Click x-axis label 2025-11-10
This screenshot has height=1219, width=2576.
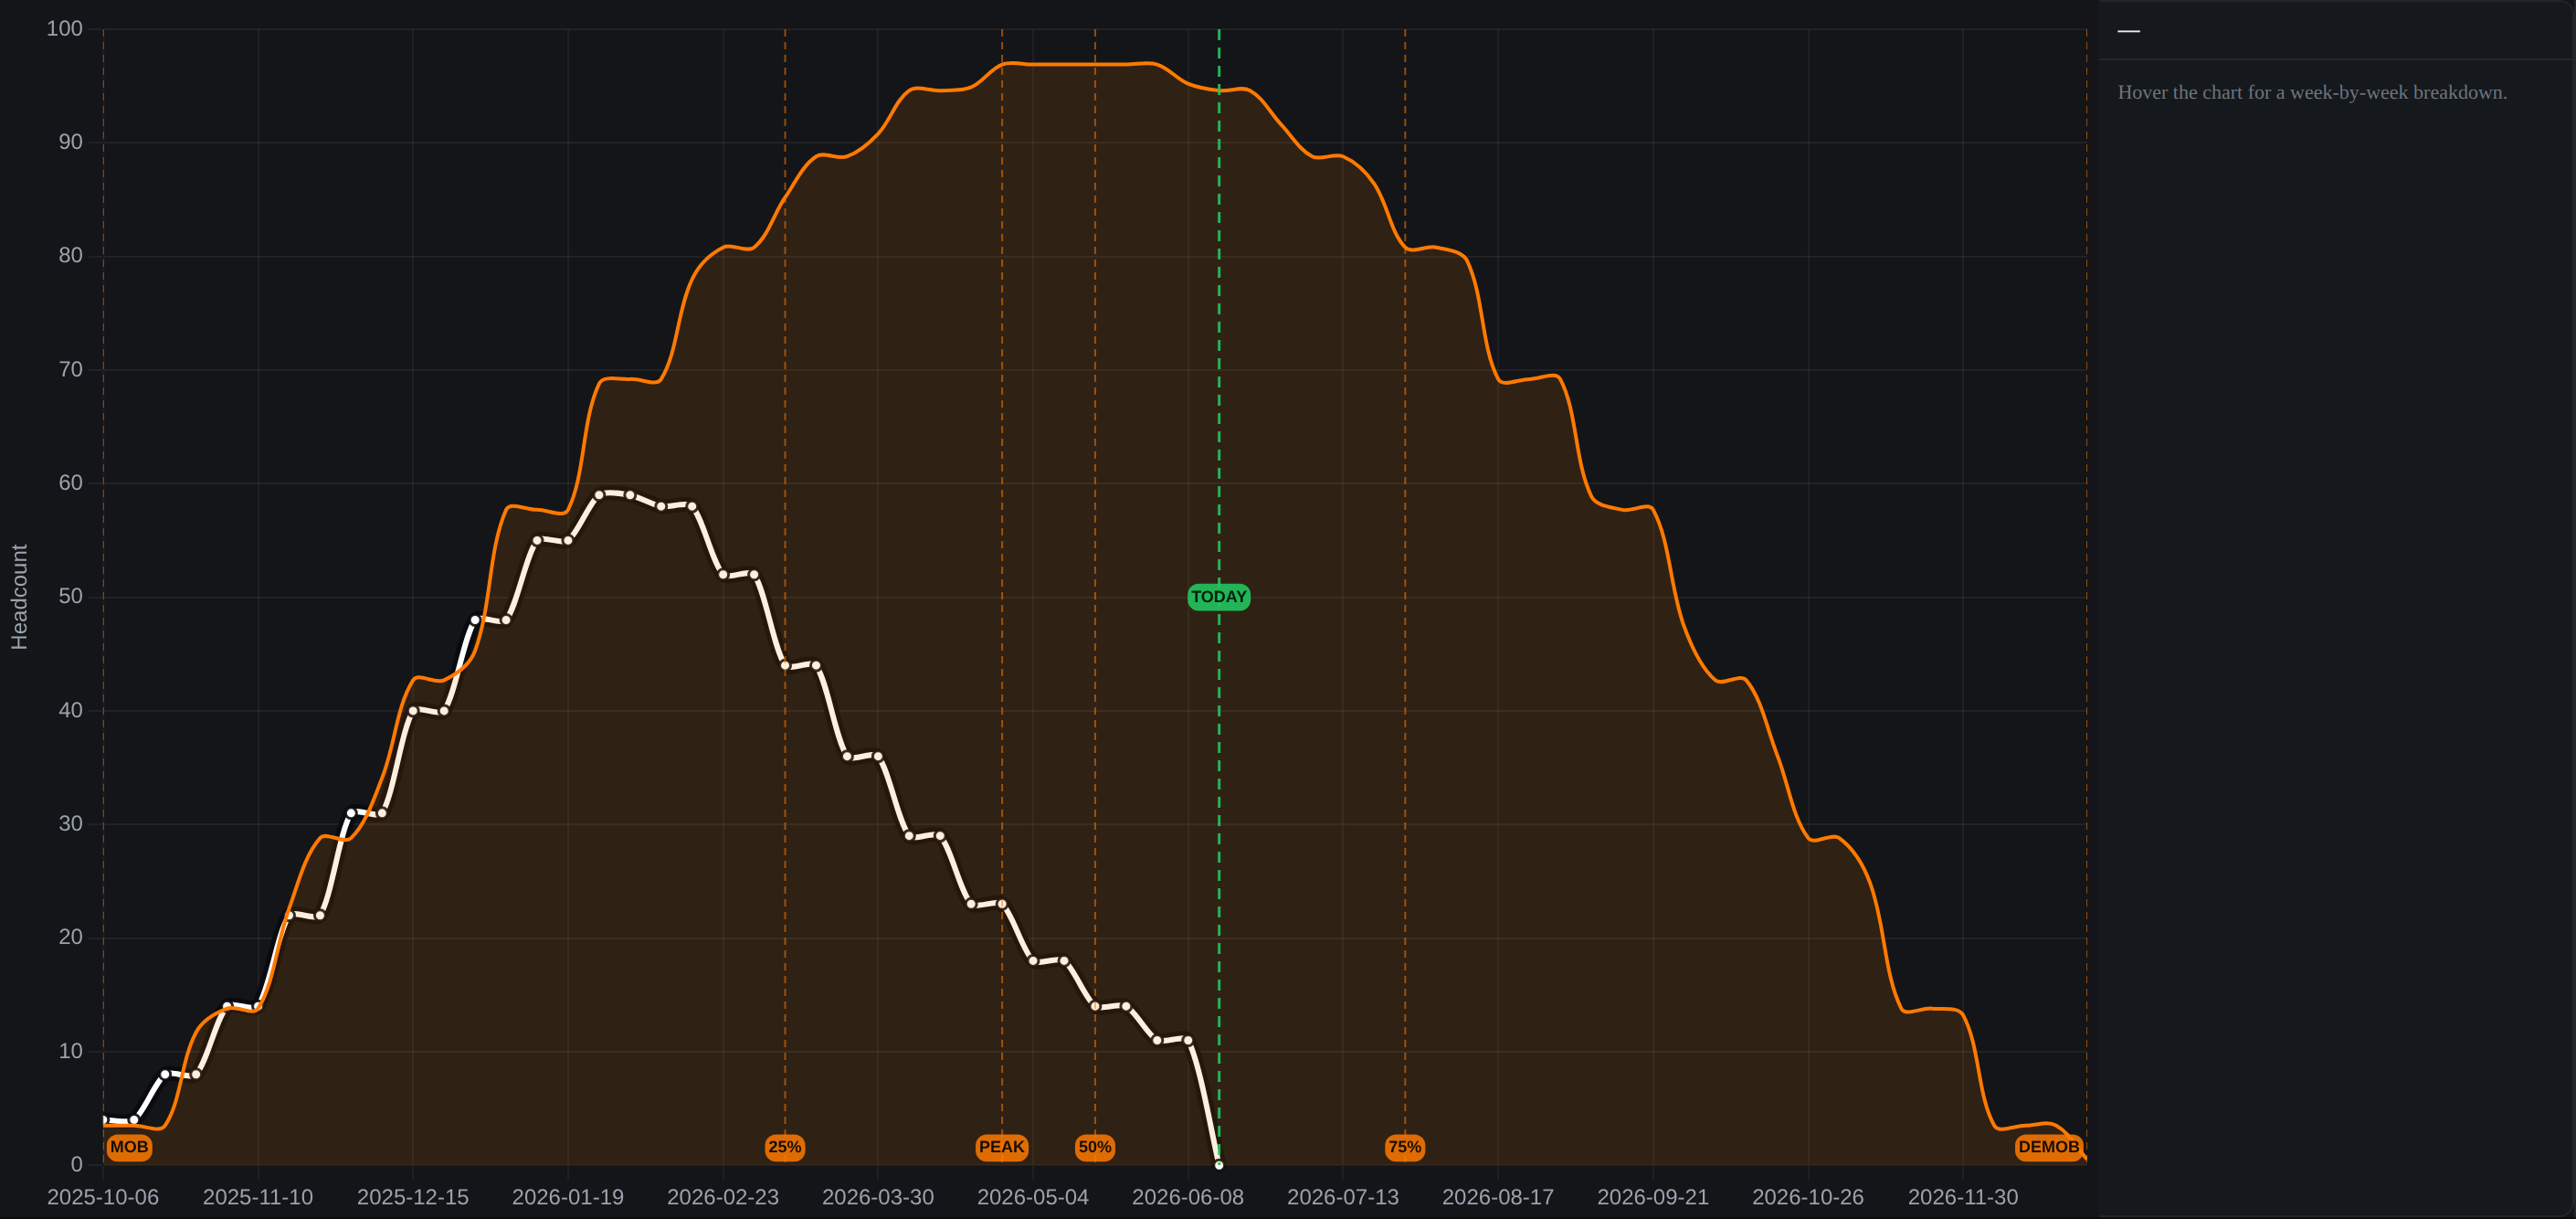coord(258,1197)
